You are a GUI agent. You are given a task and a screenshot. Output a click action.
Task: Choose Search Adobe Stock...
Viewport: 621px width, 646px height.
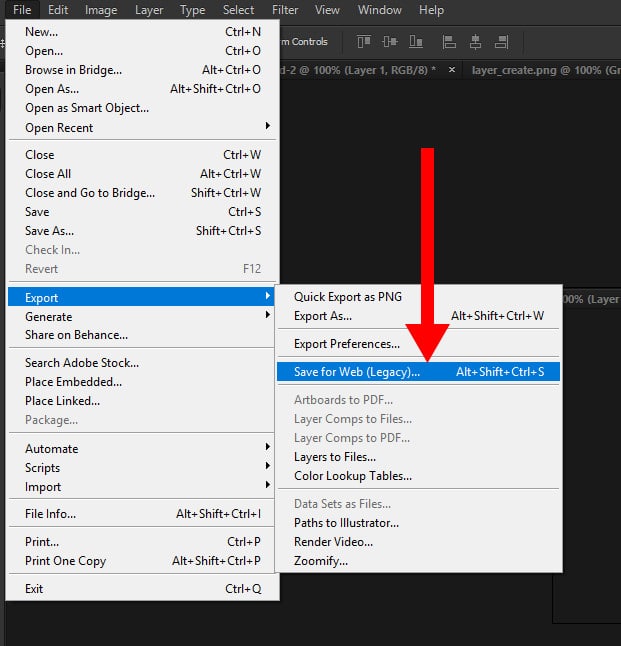tap(141, 363)
